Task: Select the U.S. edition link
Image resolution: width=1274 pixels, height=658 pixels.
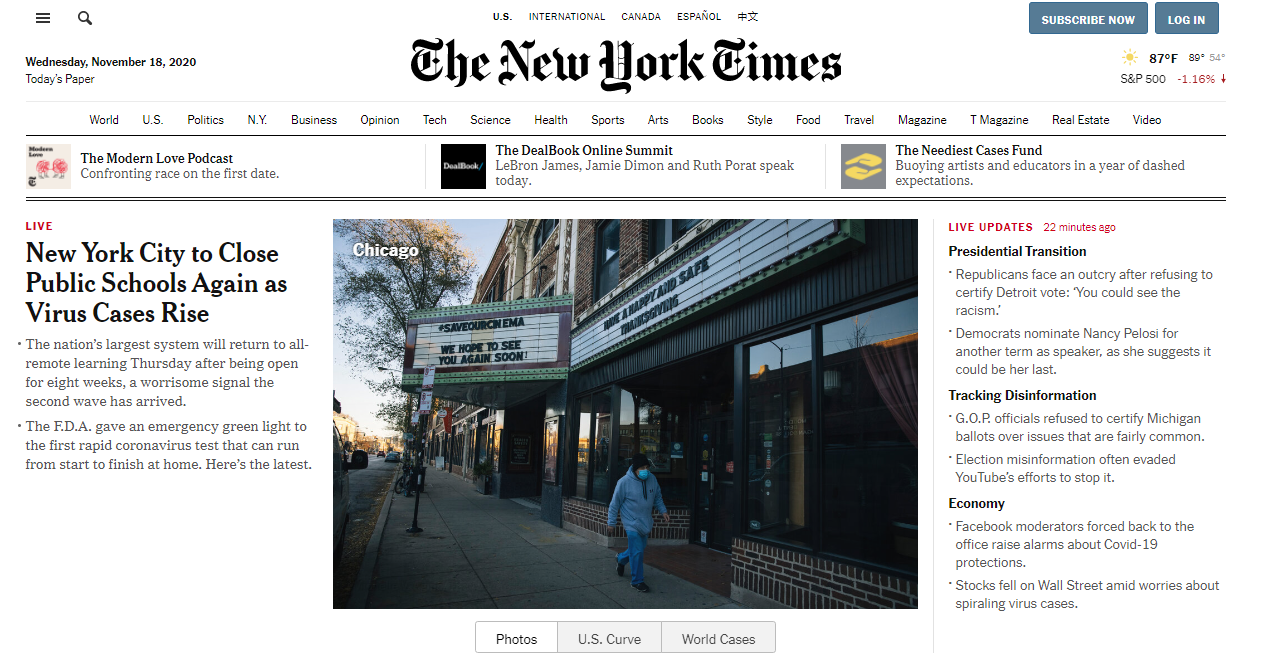Action: (502, 16)
